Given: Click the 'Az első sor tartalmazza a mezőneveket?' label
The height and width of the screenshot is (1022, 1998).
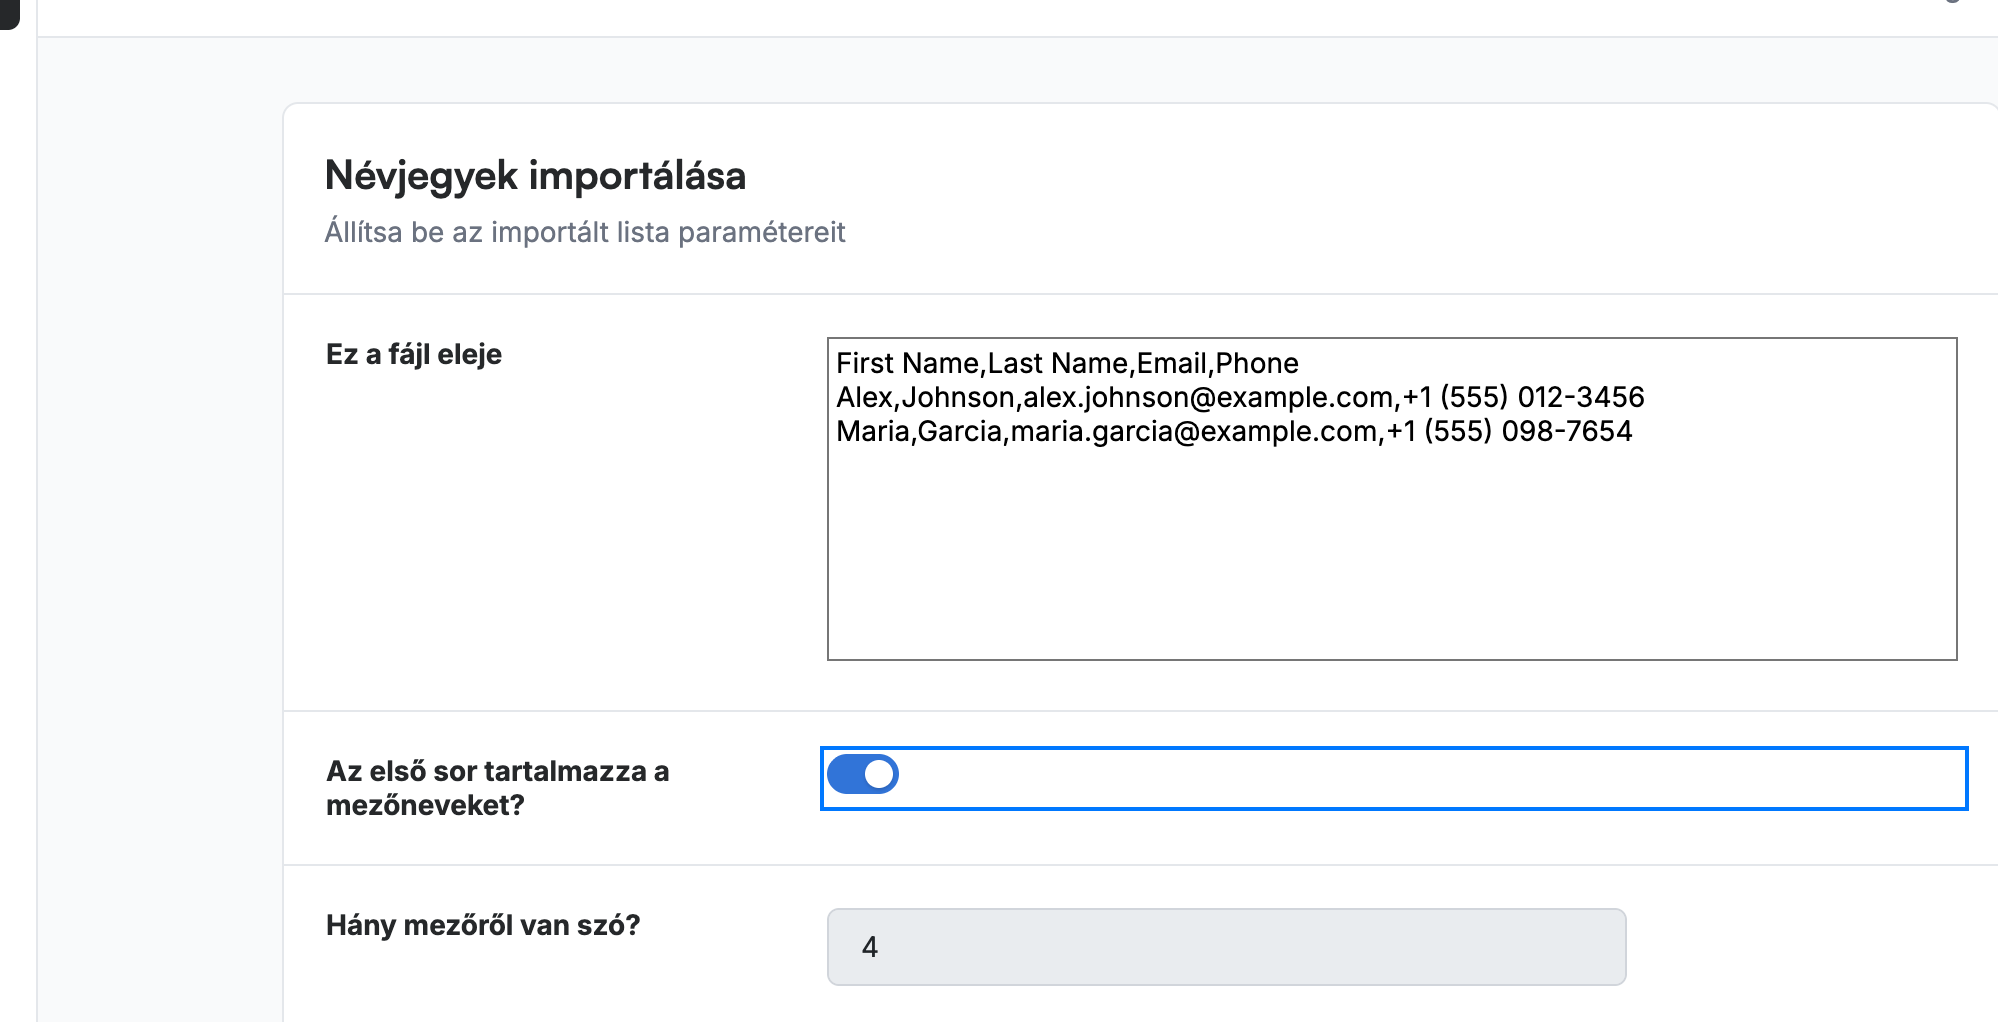Looking at the screenshot, I should pyautogui.click(x=497, y=788).
